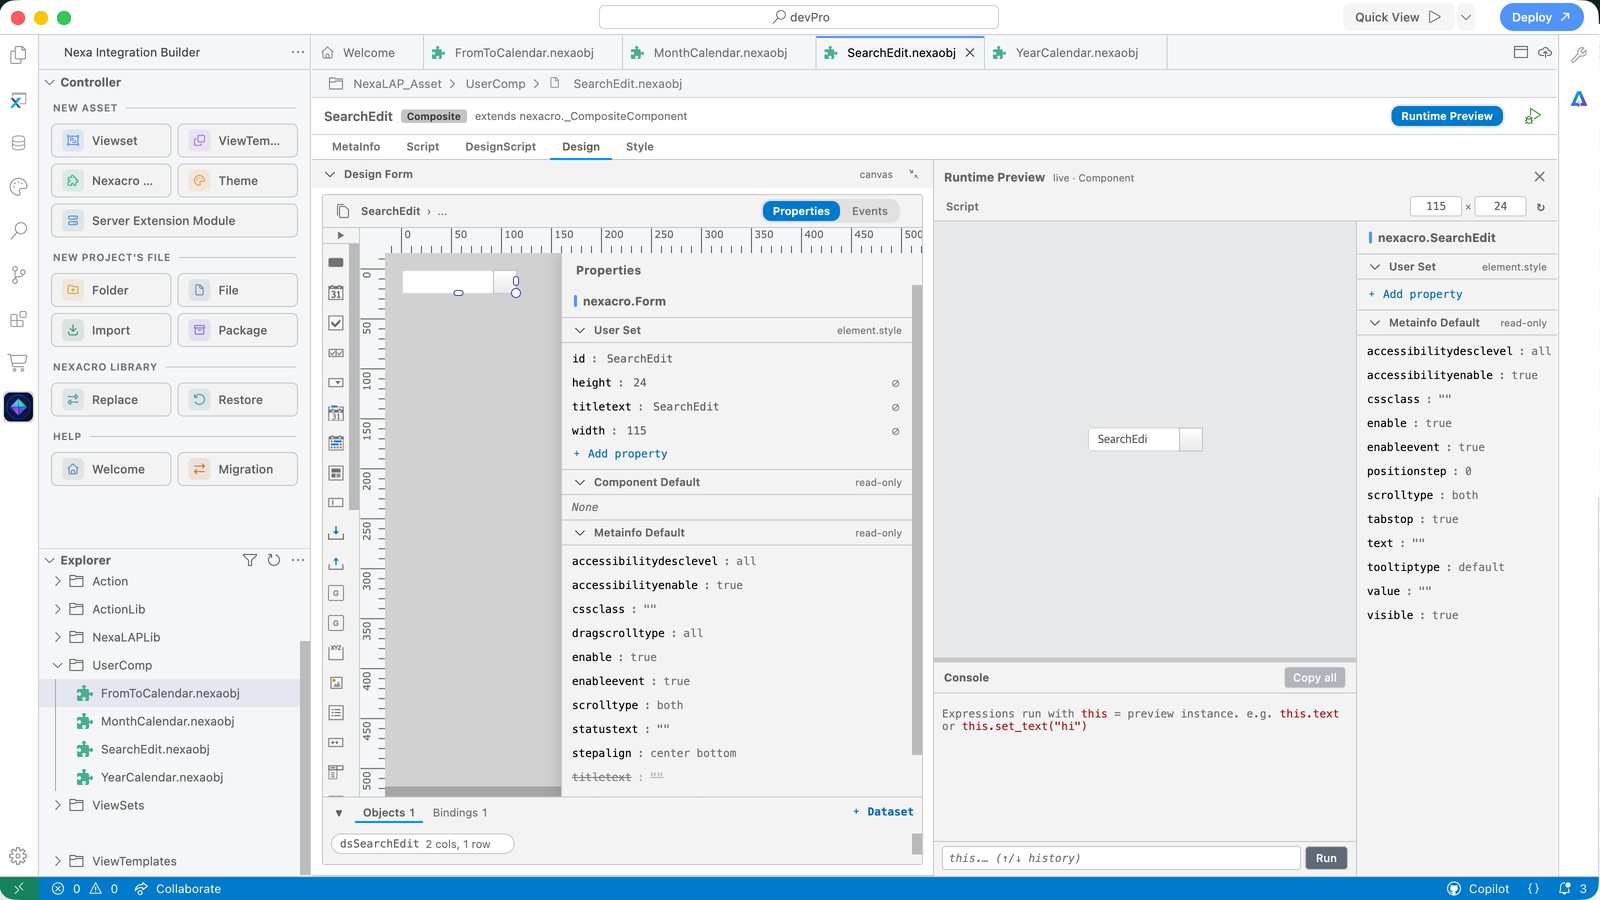Open the database sidebar icon
1600x900 pixels.
click(x=18, y=143)
